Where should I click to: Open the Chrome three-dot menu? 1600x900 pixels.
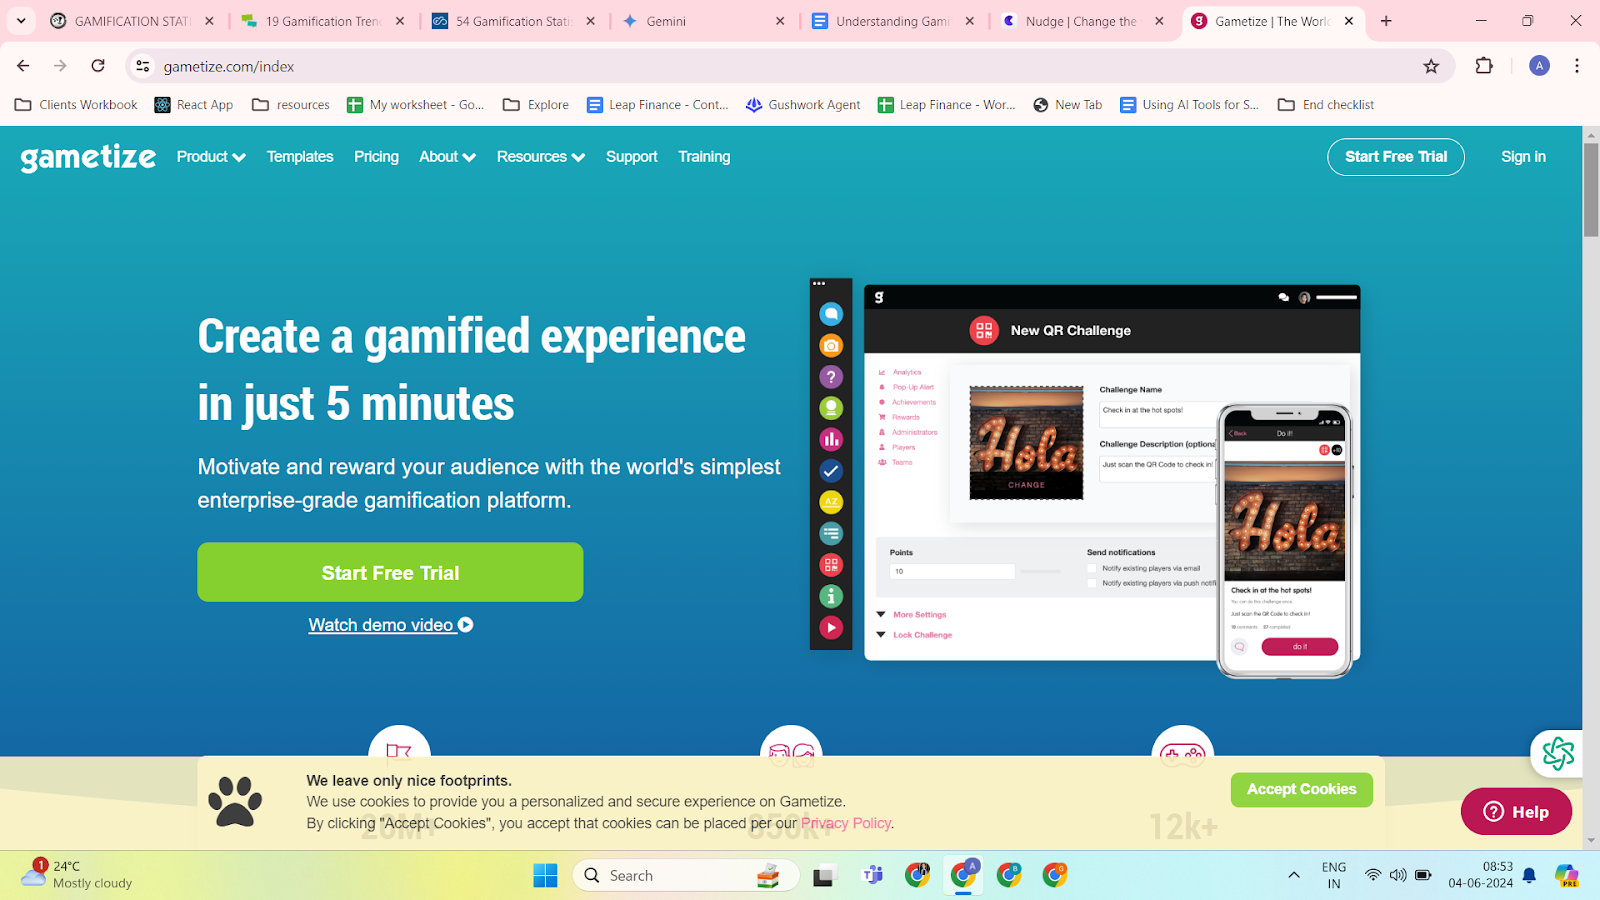coord(1577,66)
